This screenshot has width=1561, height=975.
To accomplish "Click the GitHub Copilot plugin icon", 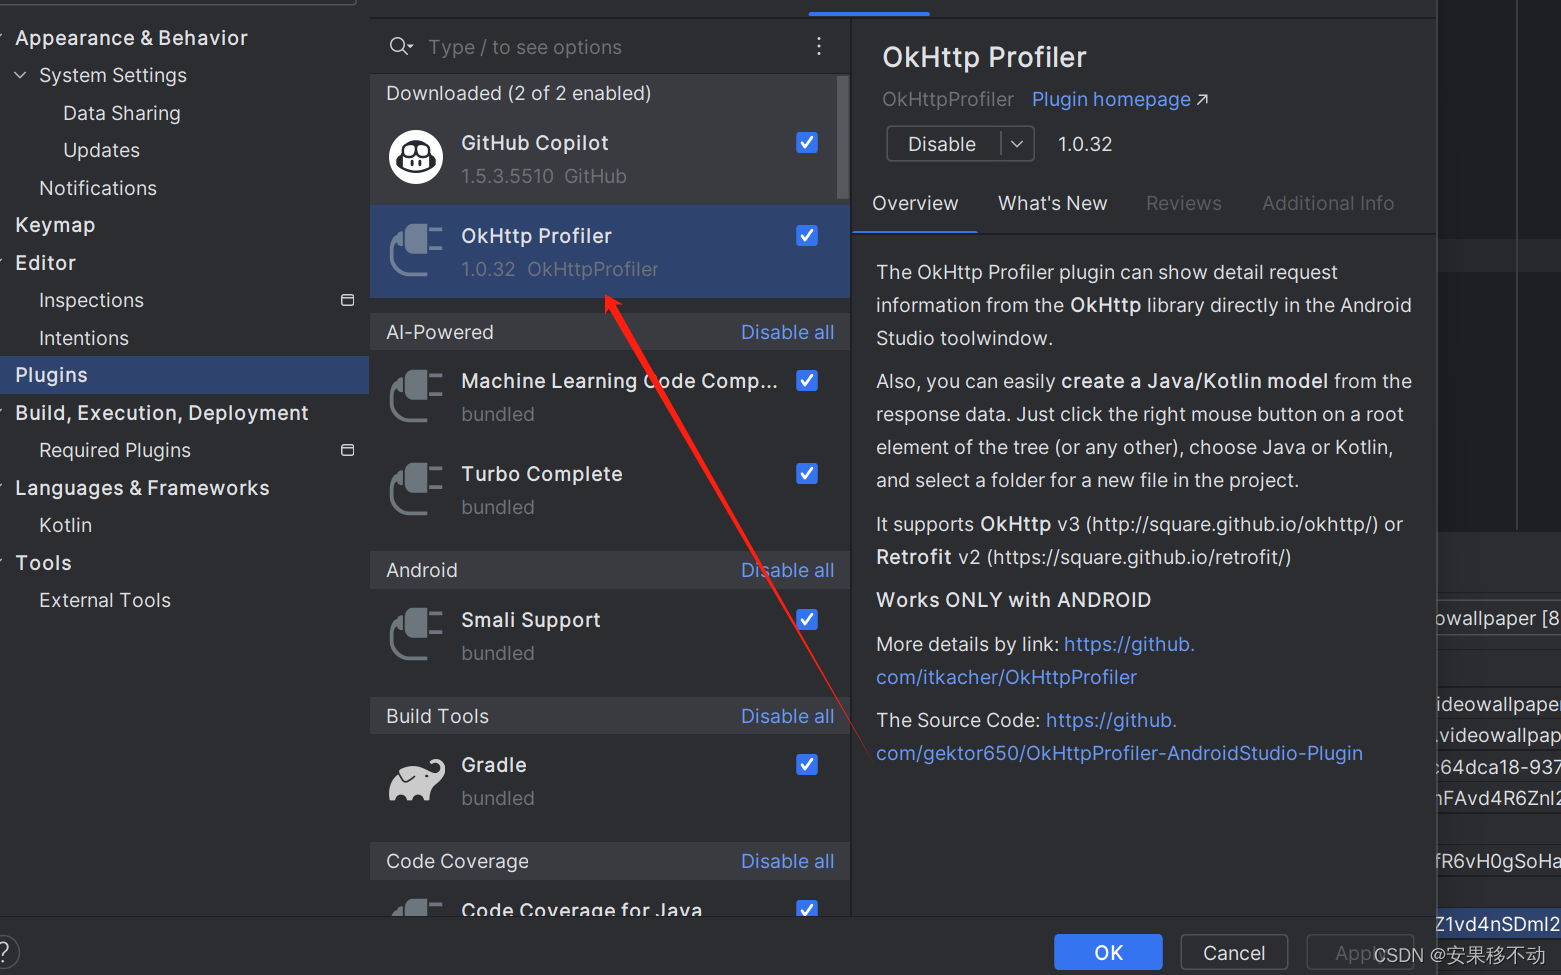I will (416, 157).
